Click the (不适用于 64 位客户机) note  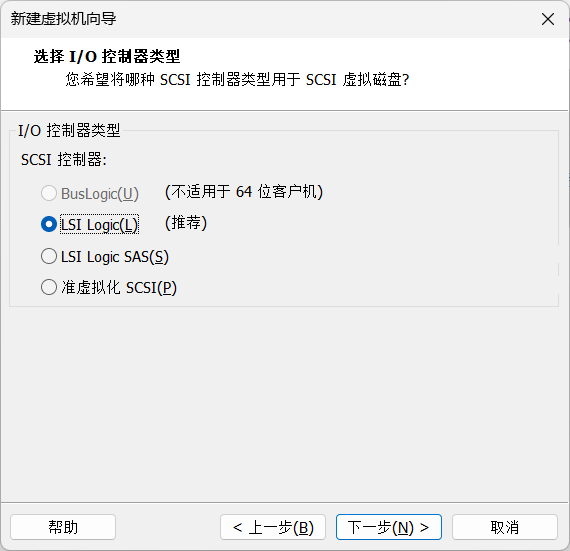coord(244,192)
